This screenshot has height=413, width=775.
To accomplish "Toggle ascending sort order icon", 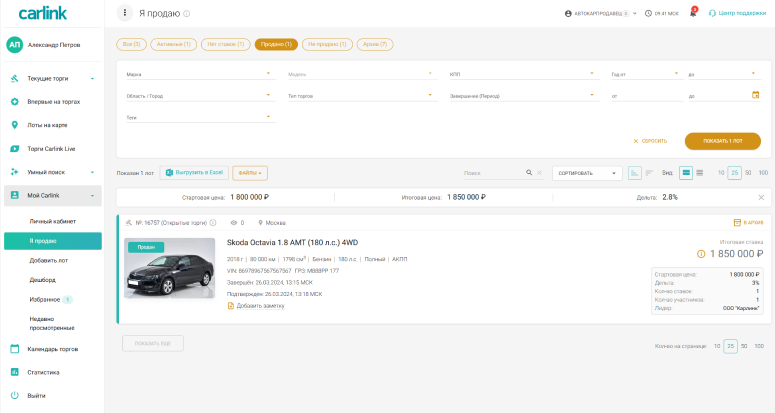I will 634,173.
